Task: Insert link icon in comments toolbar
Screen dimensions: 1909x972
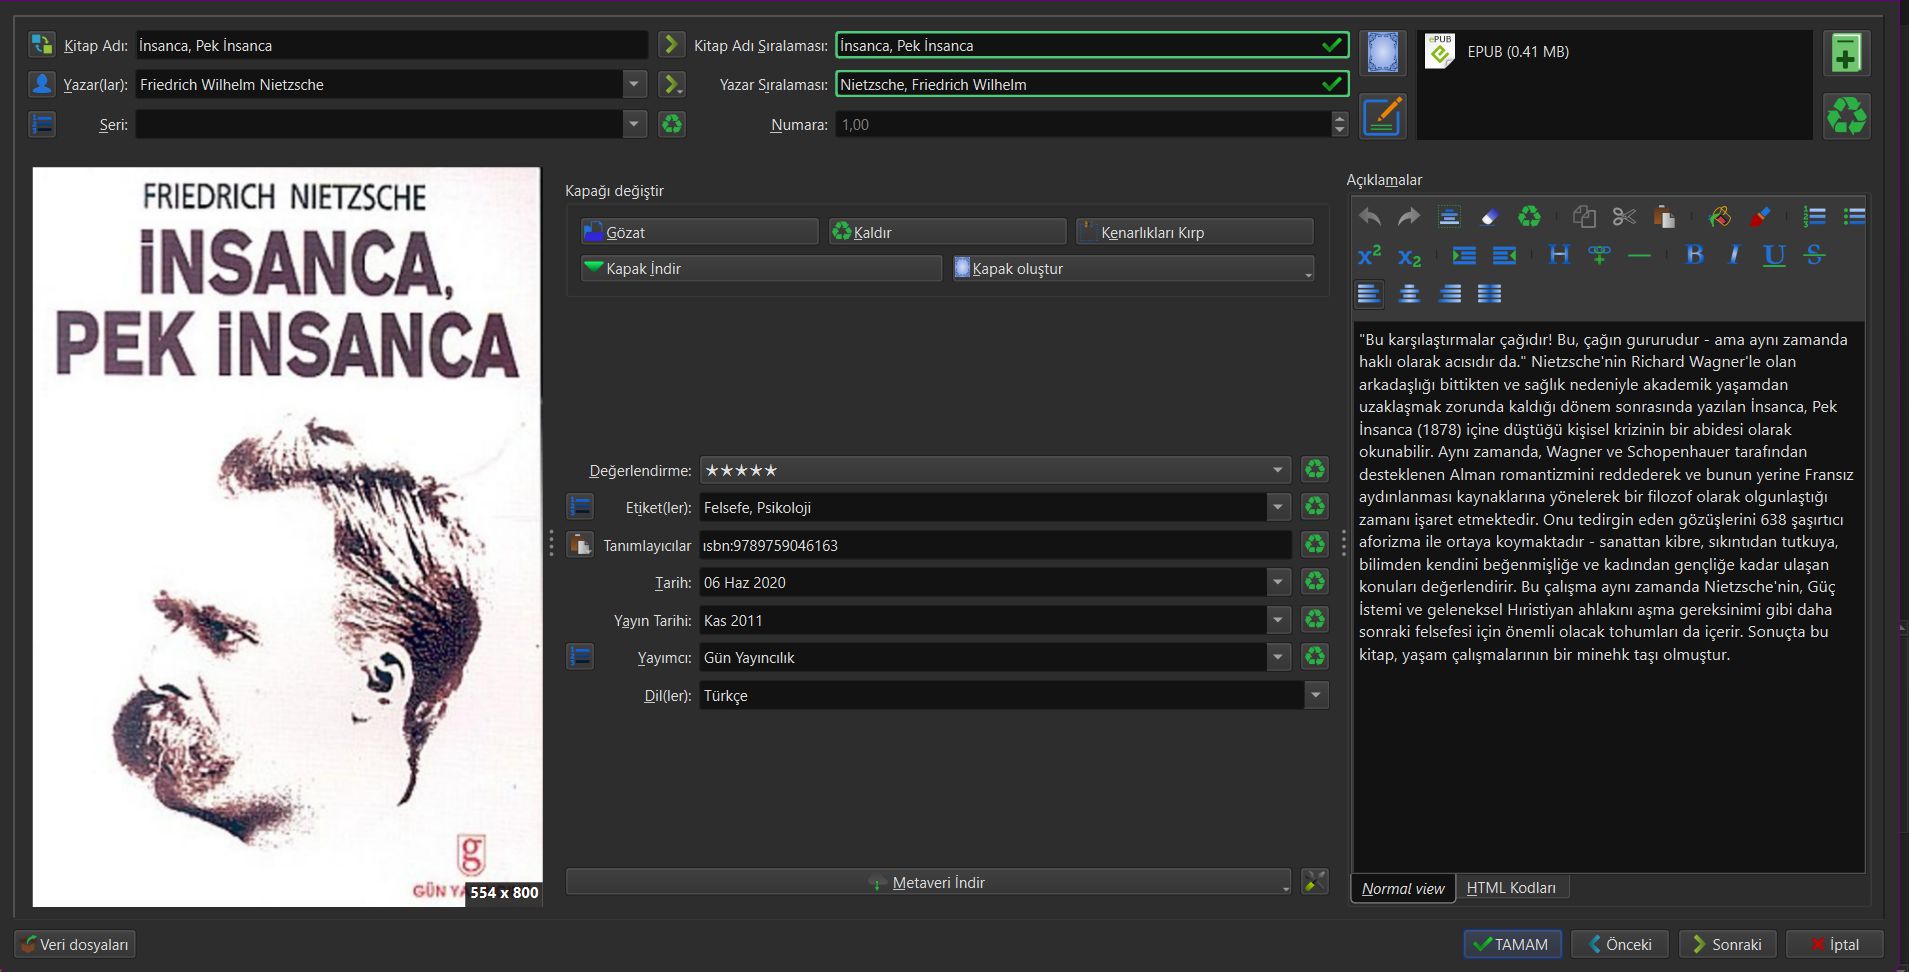Action: coord(1599,255)
